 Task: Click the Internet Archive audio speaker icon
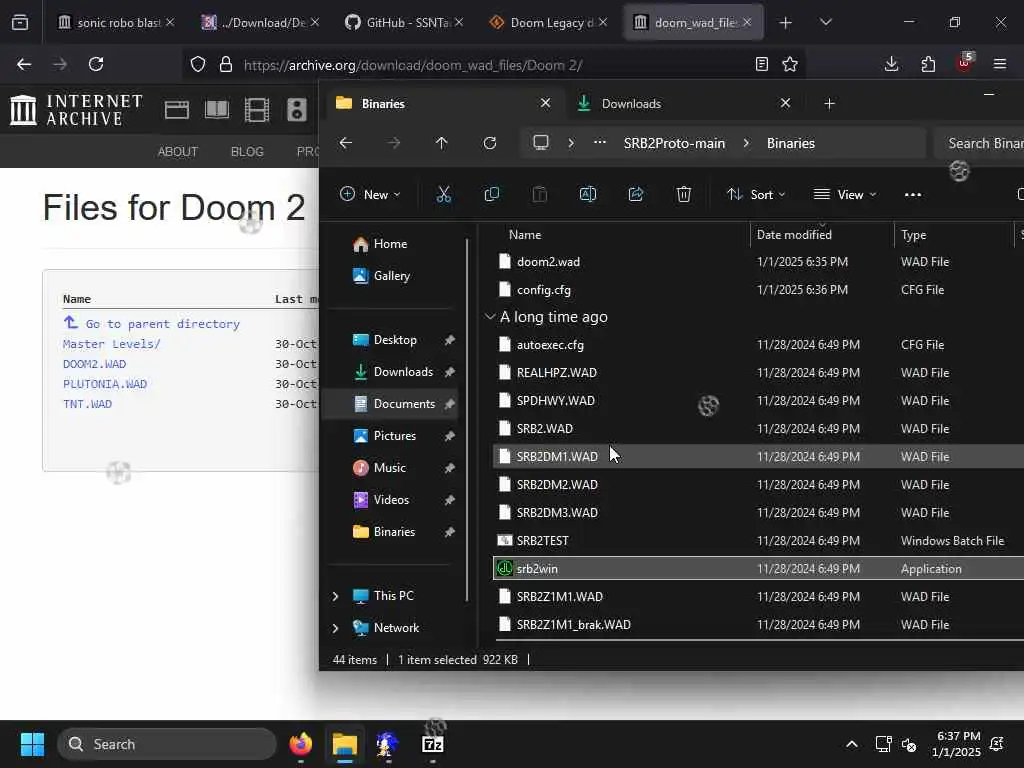[296, 110]
